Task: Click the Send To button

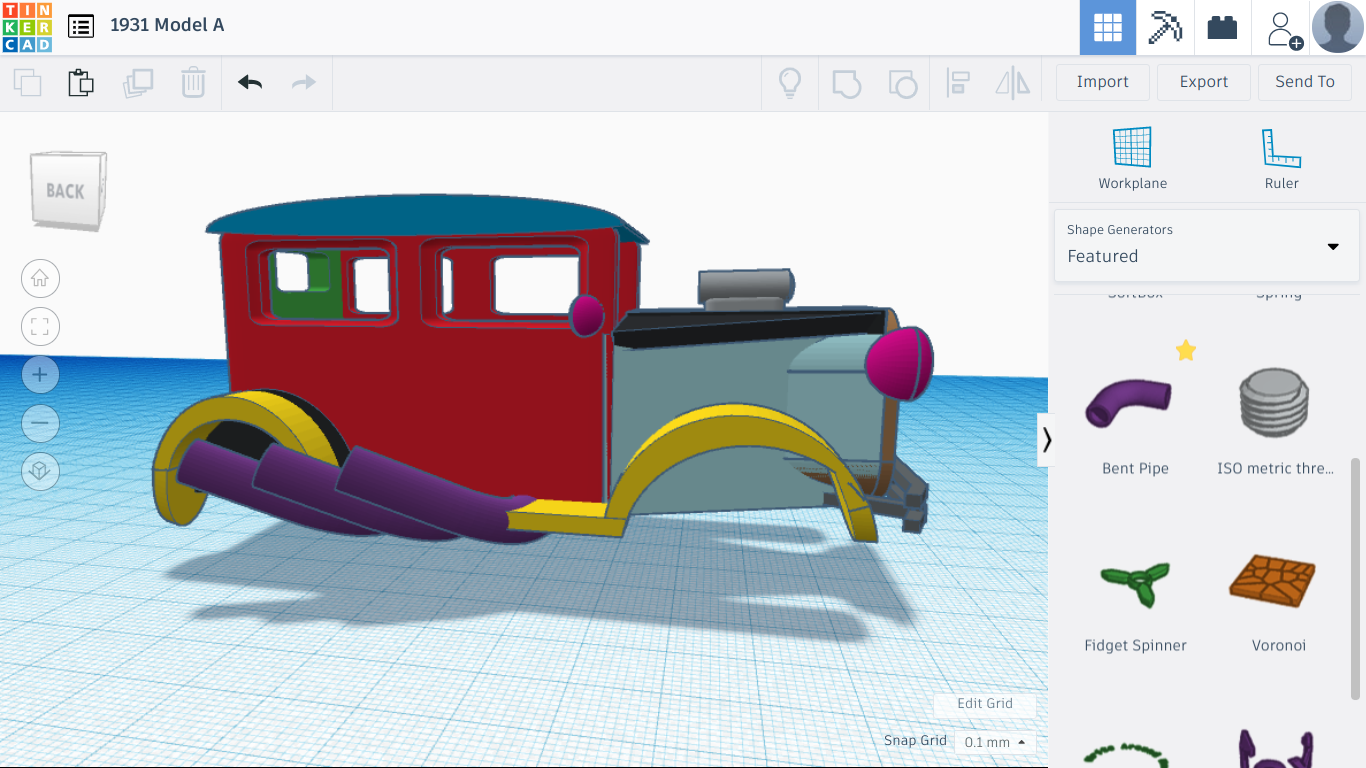Action: (x=1305, y=82)
